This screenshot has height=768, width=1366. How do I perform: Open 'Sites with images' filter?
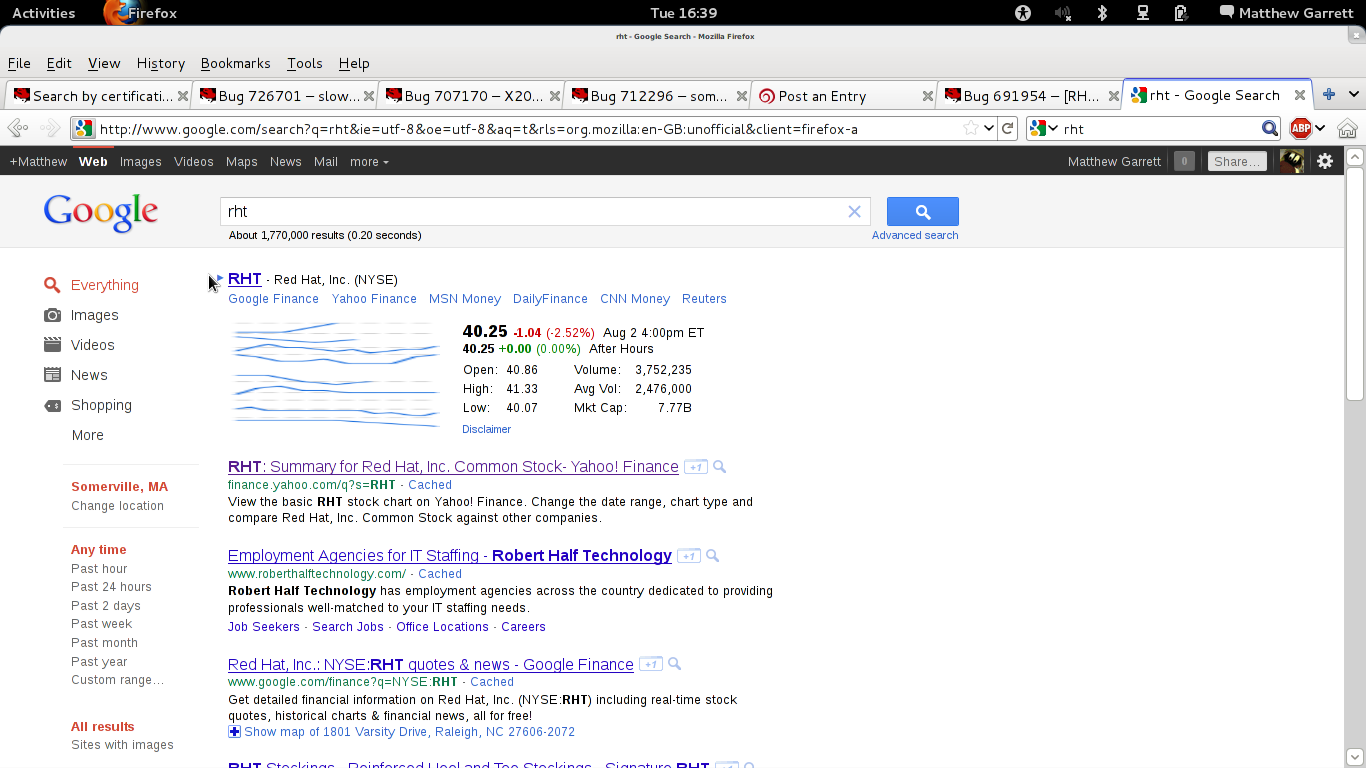(x=122, y=745)
